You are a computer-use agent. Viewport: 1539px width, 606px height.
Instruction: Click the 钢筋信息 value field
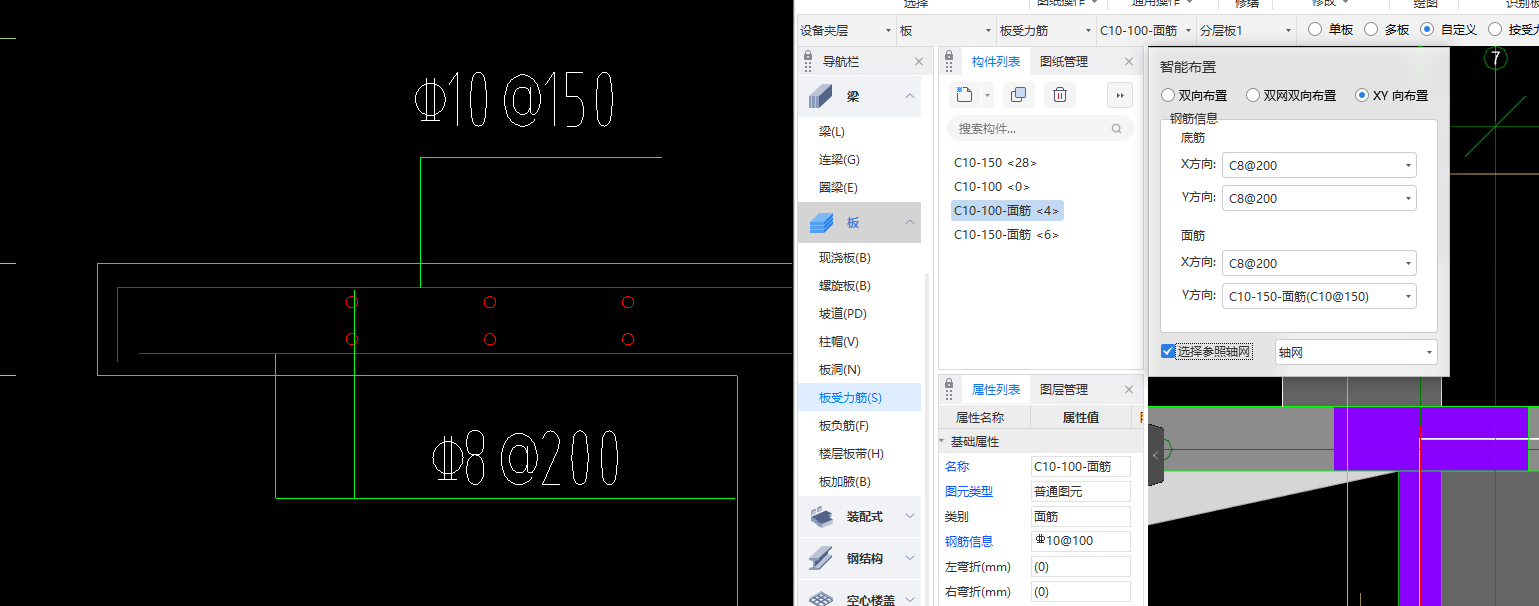click(1081, 541)
